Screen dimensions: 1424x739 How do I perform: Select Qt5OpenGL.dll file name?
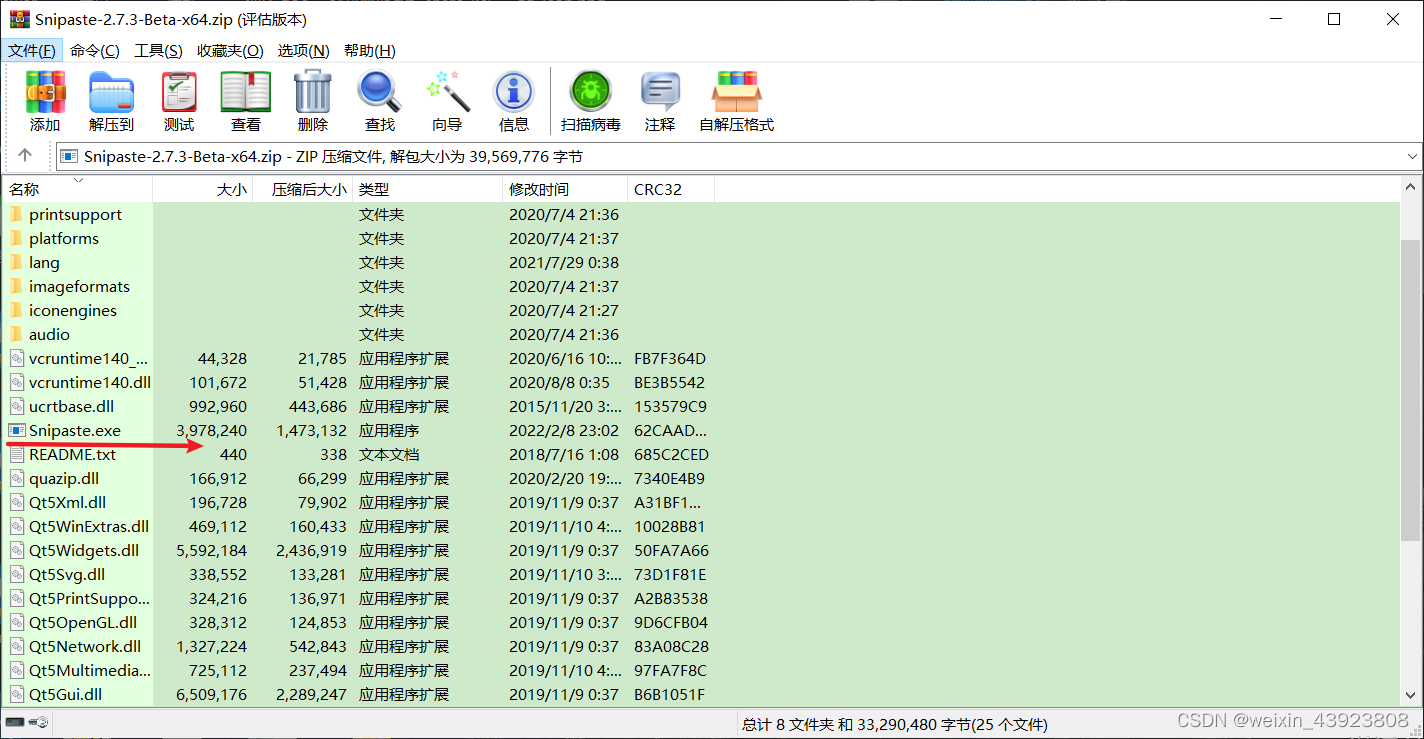tap(83, 622)
